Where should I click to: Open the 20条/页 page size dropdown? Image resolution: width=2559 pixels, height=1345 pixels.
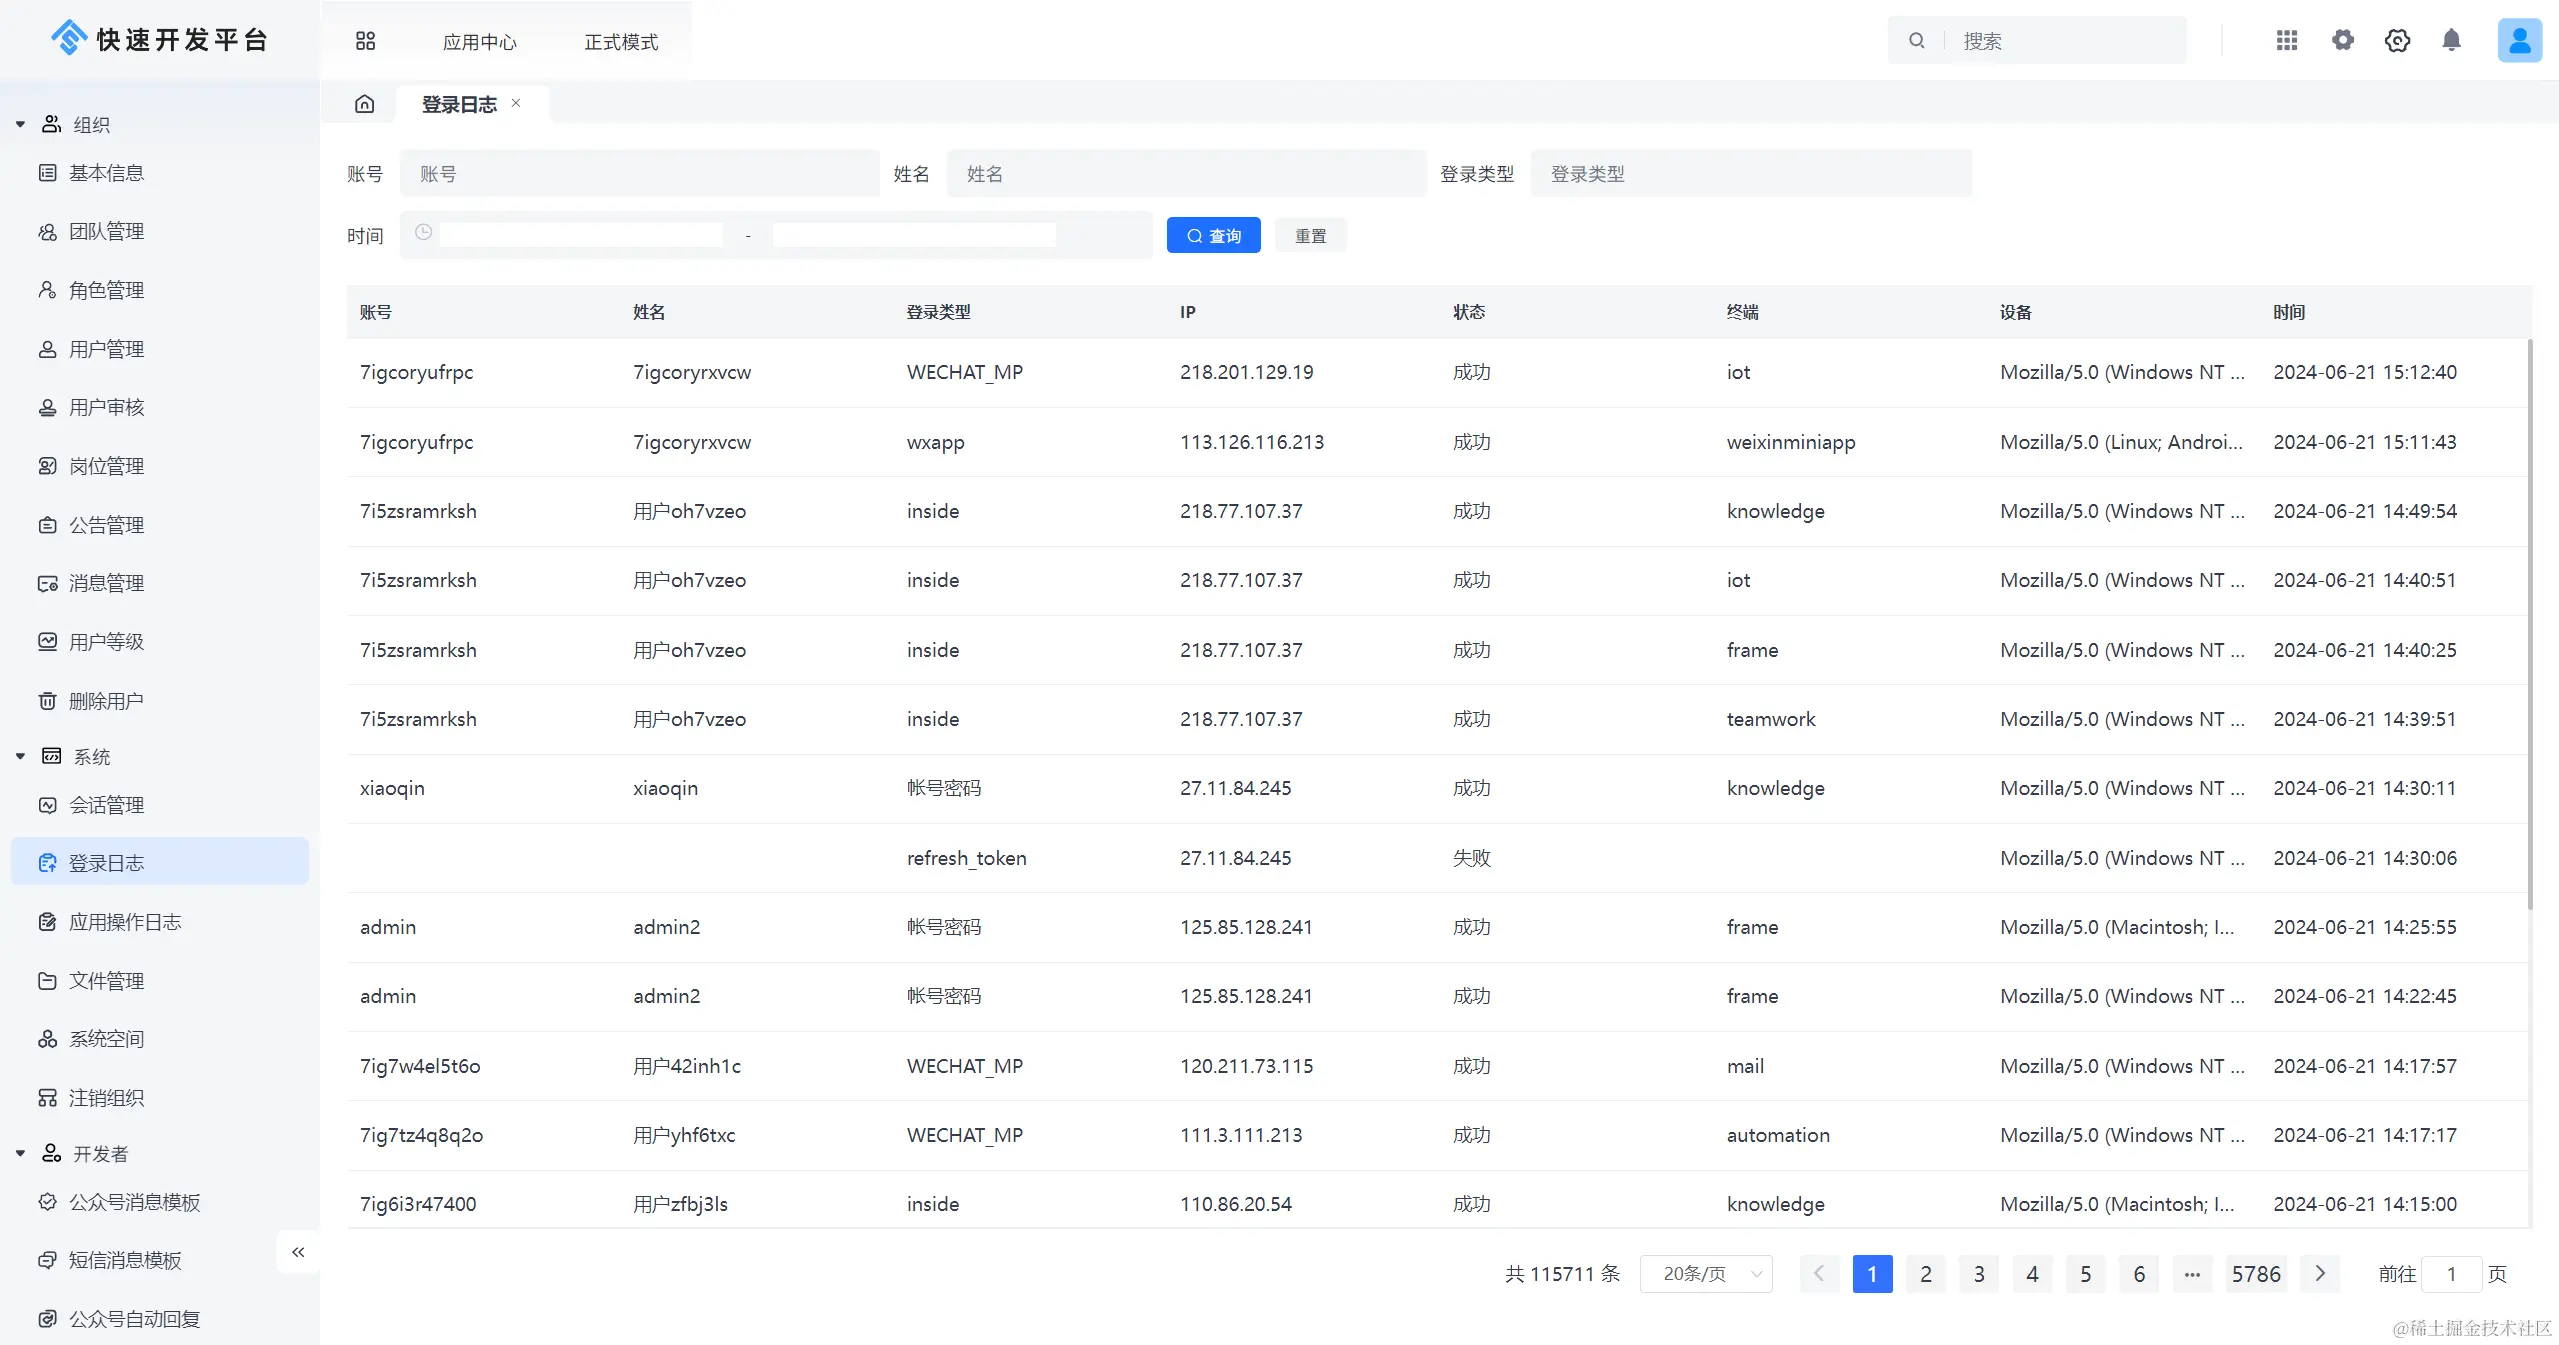(1706, 1274)
